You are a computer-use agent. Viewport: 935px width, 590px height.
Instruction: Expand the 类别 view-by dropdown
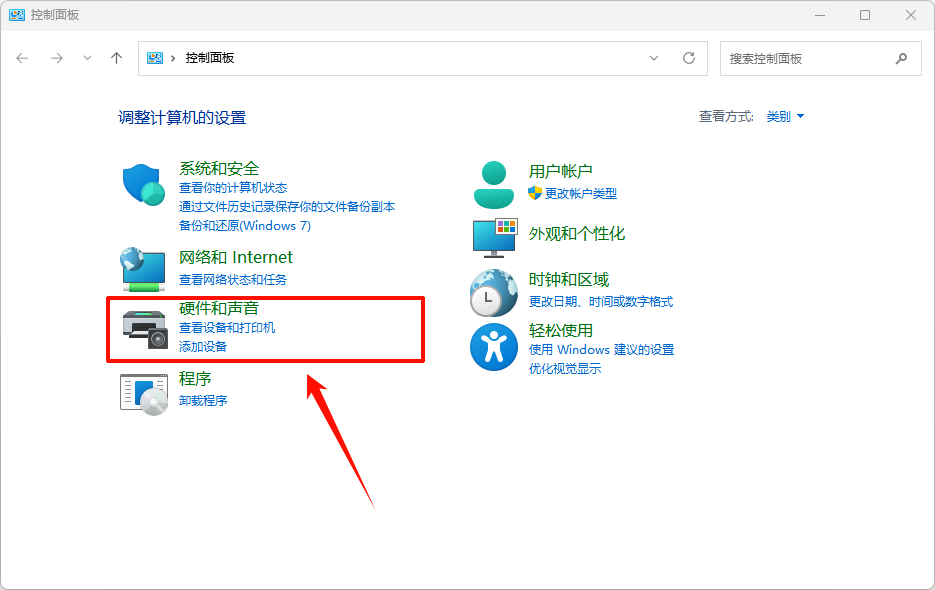tap(785, 117)
